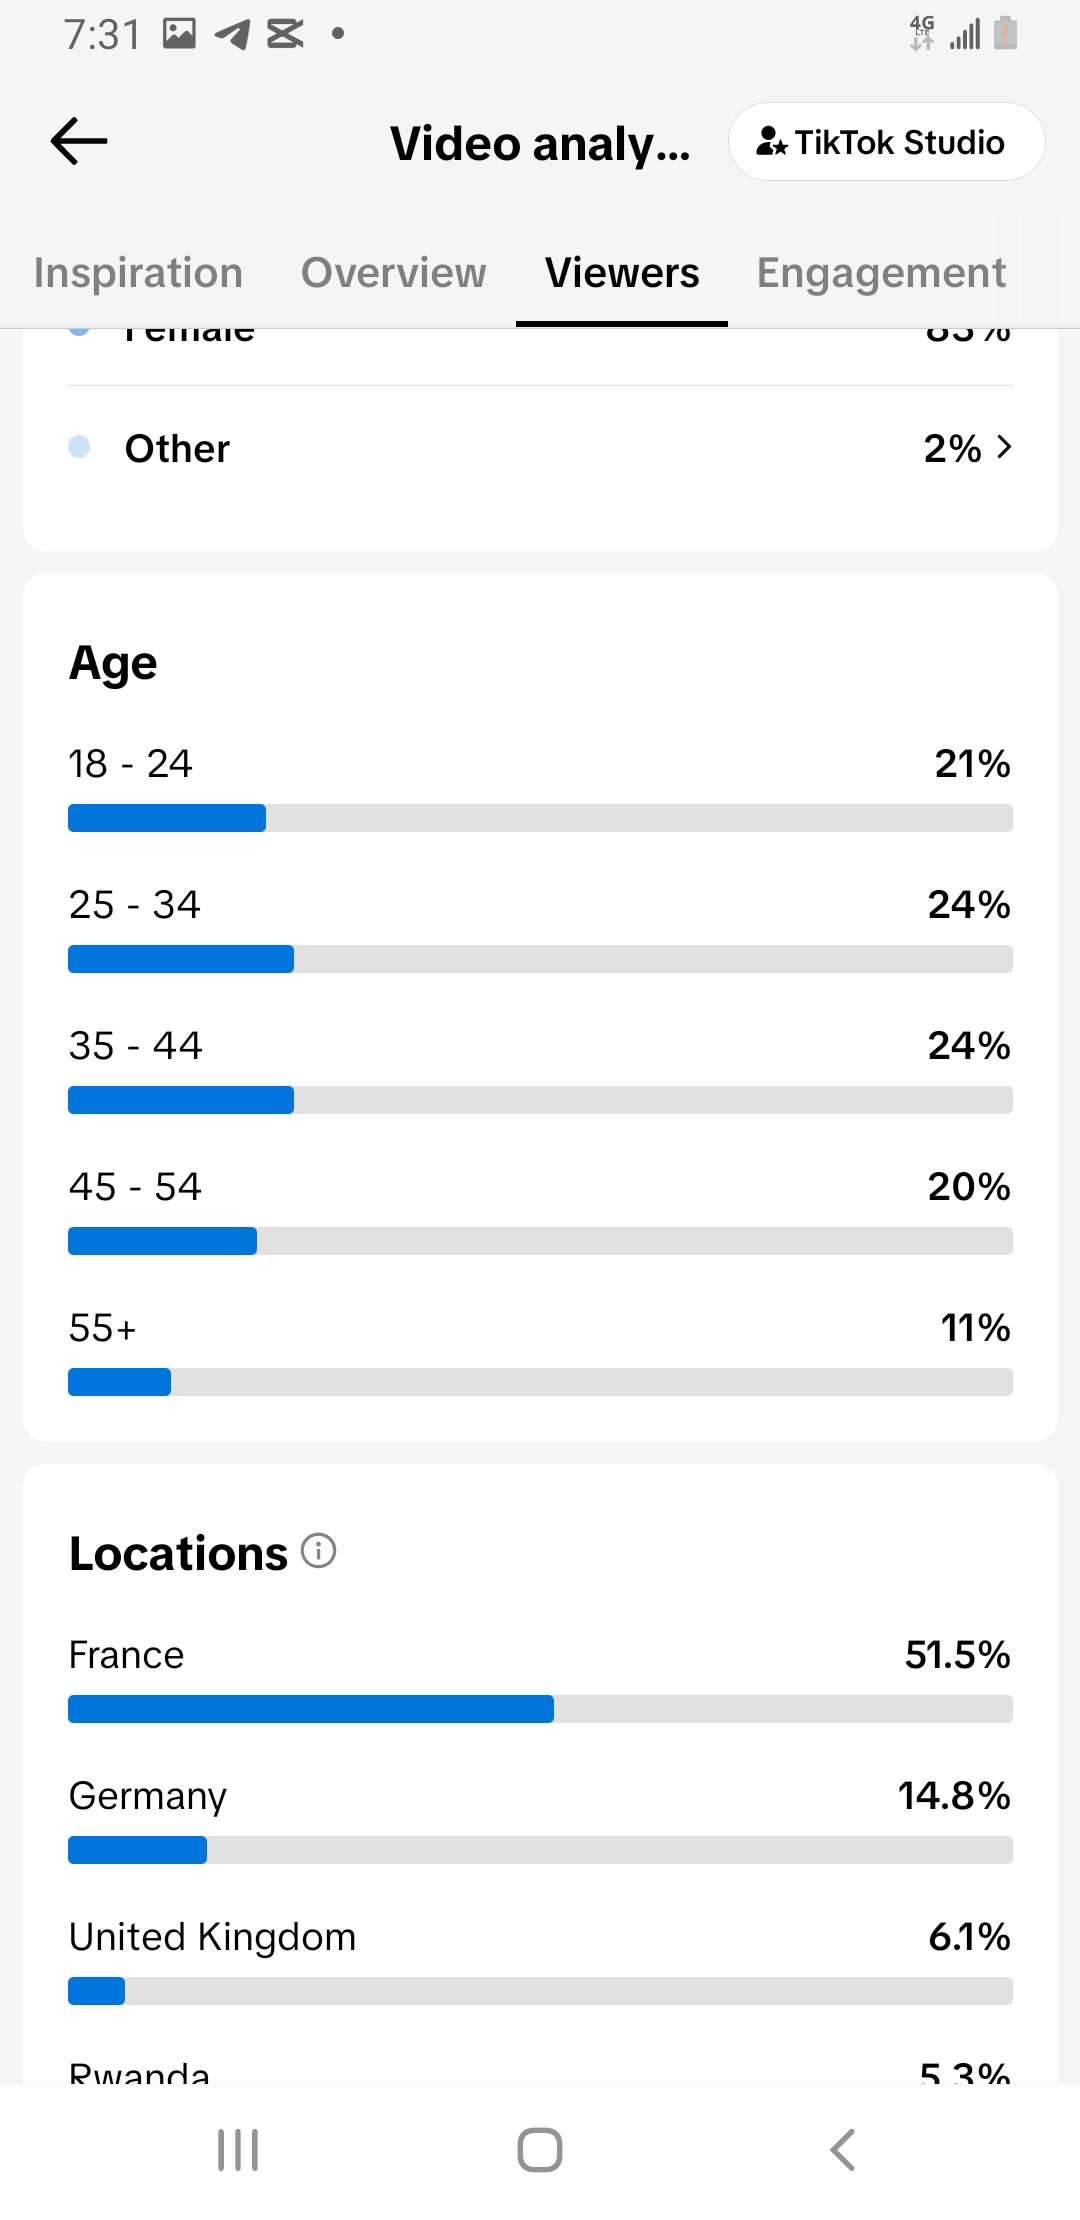Open the Other gender row
The image size is (1080, 2220).
pyautogui.click(x=540, y=448)
